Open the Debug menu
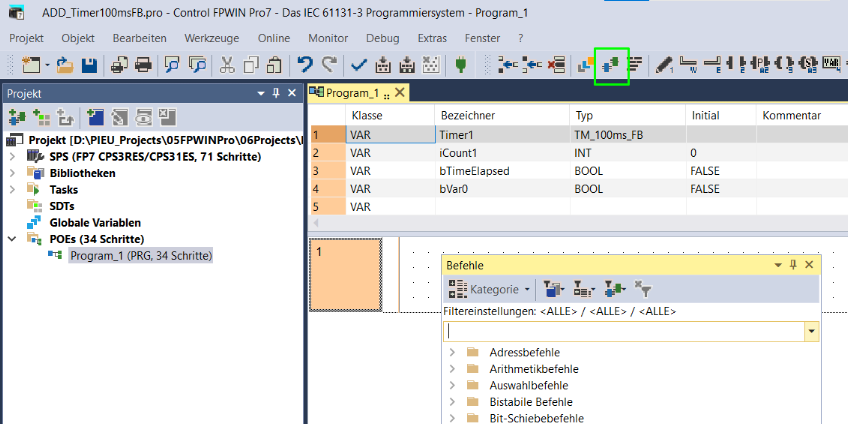848x424 pixels. point(383,38)
